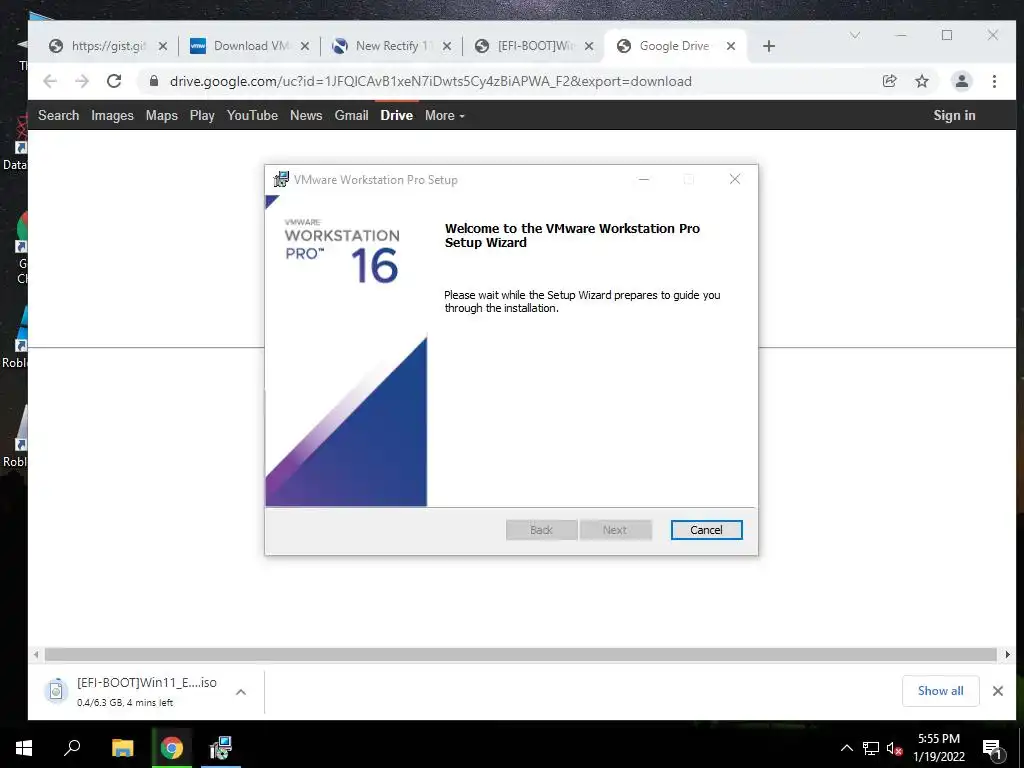Close the New Rectify 11 tab
The height and width of the screenshot is (768, 1024).
tap(447, 46)
